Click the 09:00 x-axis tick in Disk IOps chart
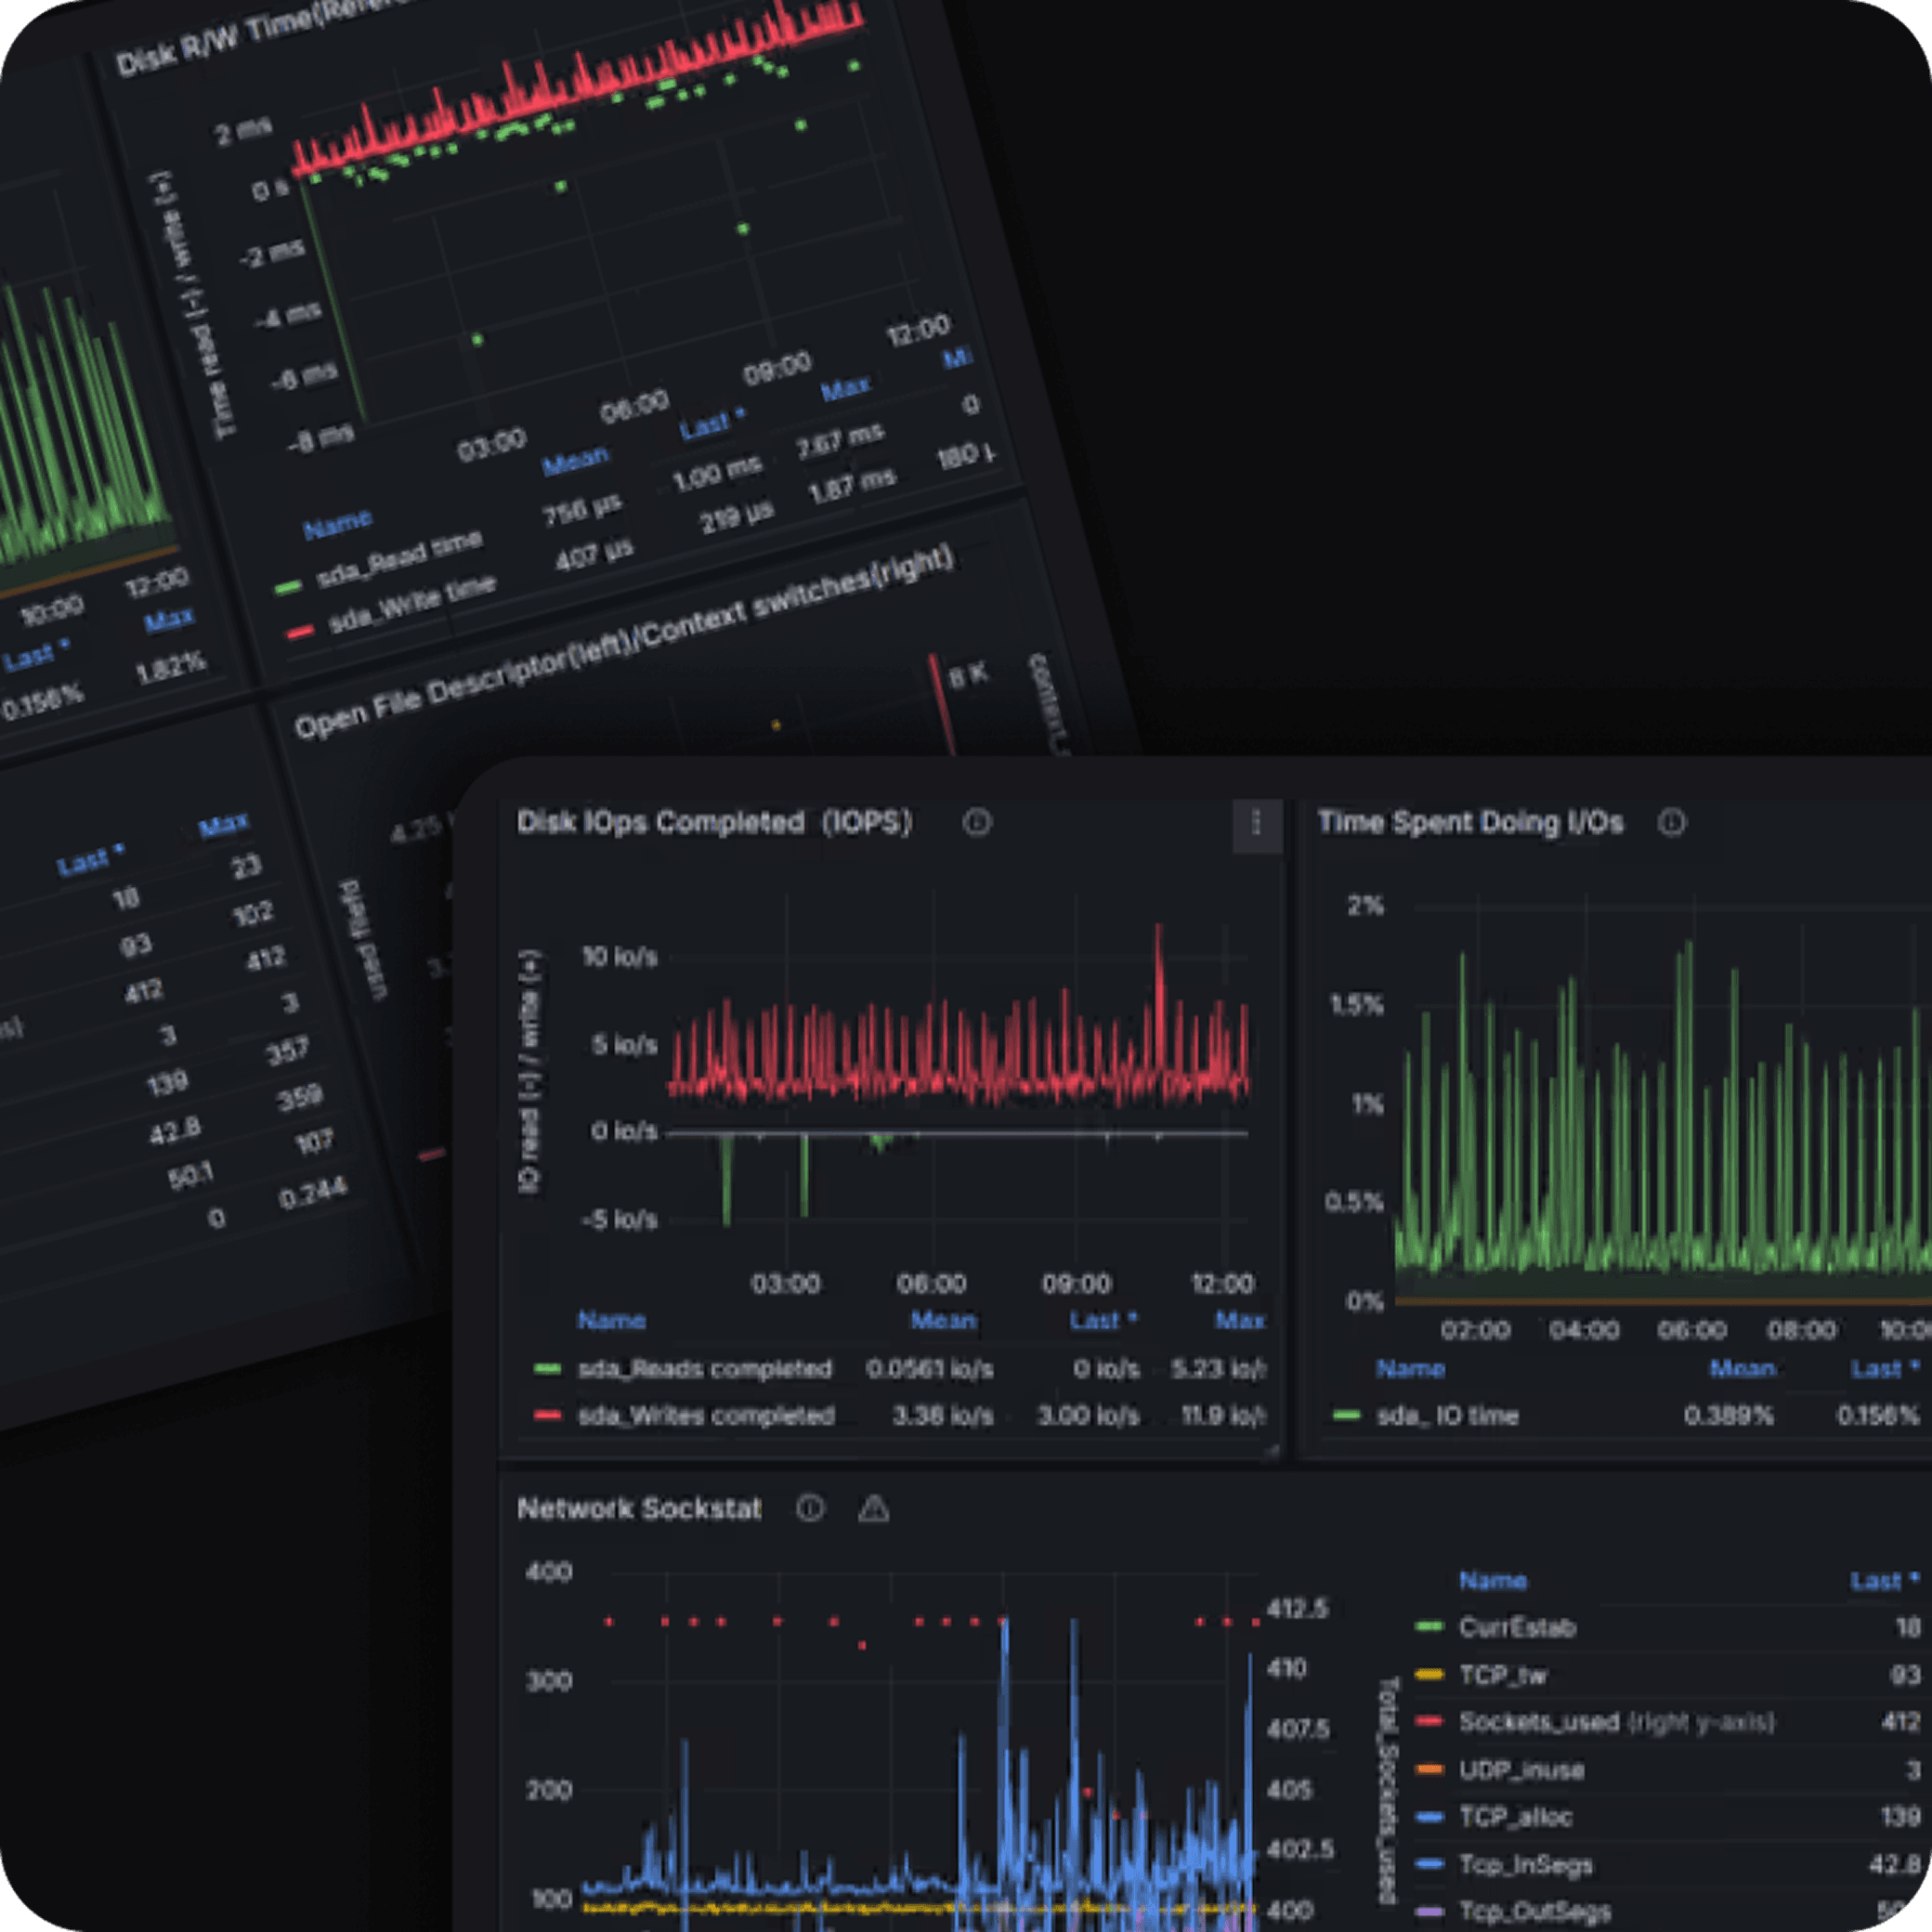The width and height of the screenshot is (1932, 1932). click(1076, 1283)
